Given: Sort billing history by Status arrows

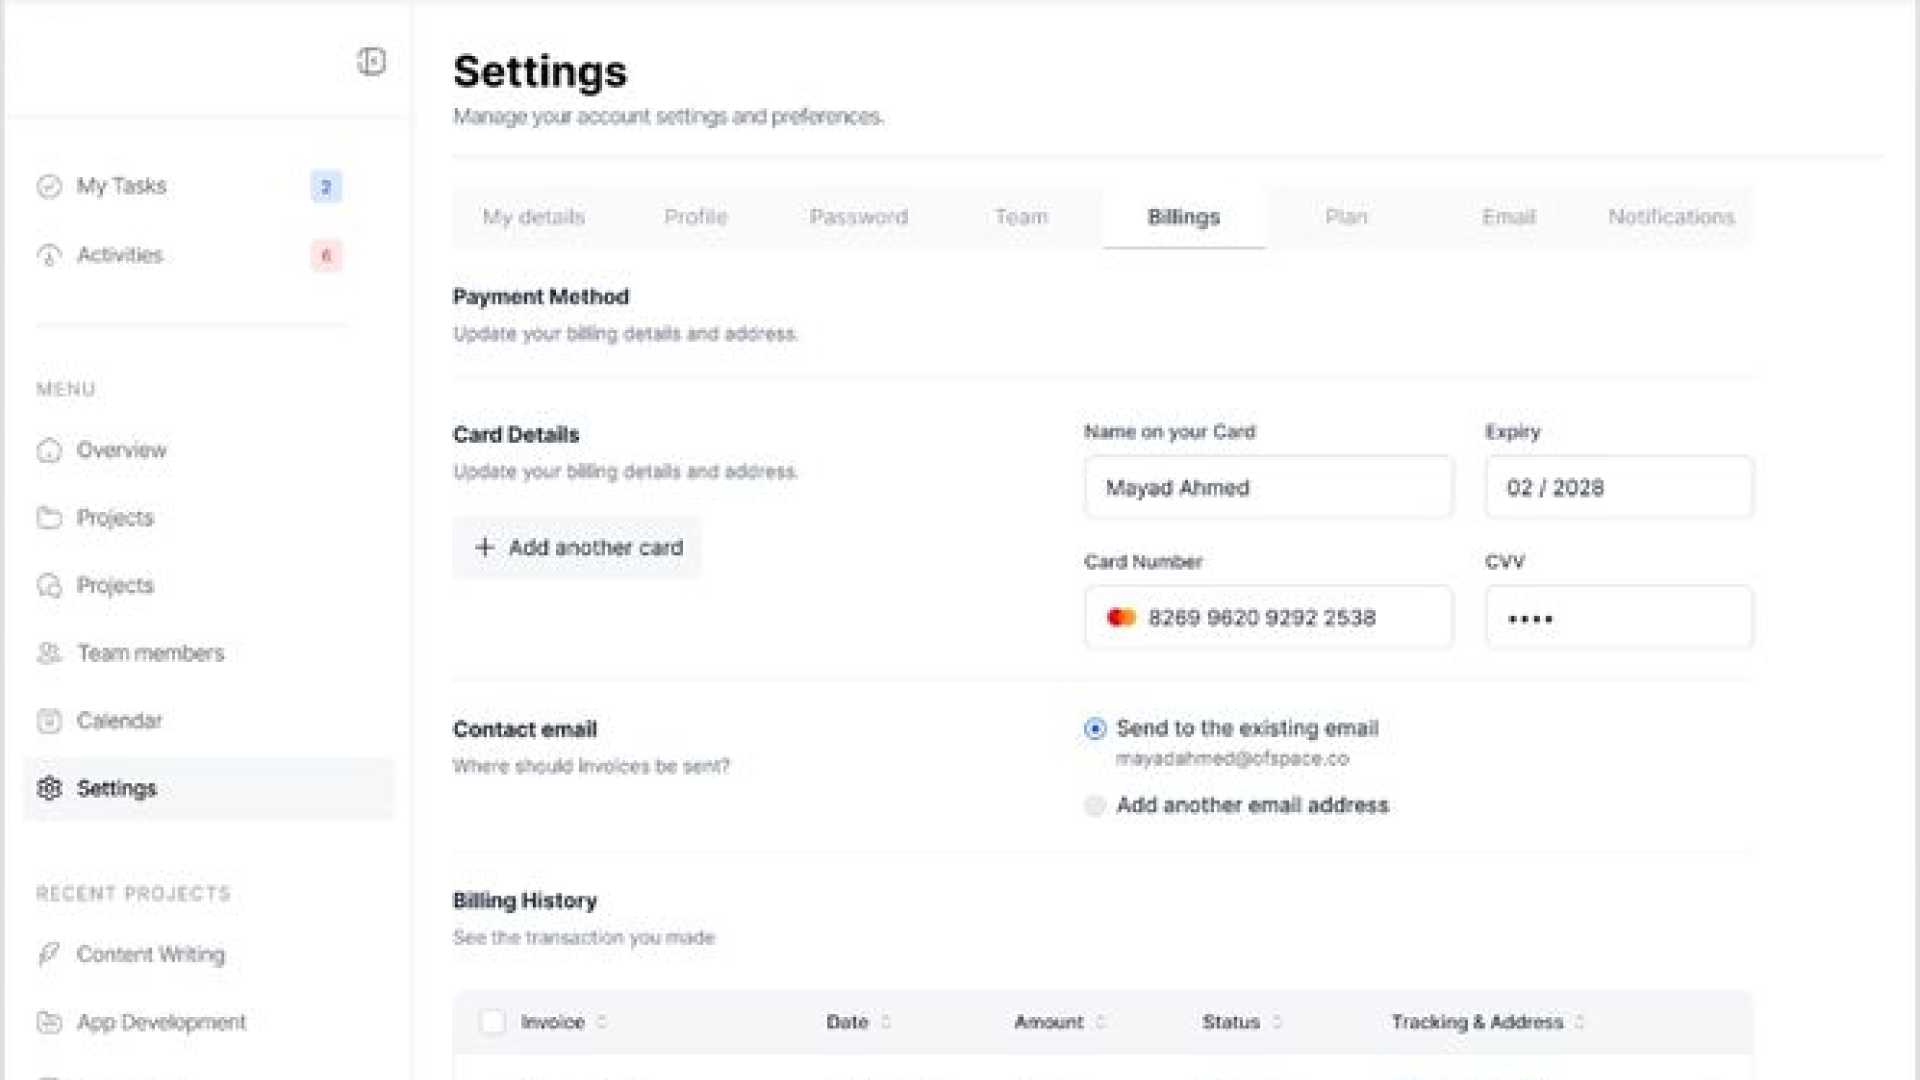Looking at the screenshot, I should [1277, 1022].
